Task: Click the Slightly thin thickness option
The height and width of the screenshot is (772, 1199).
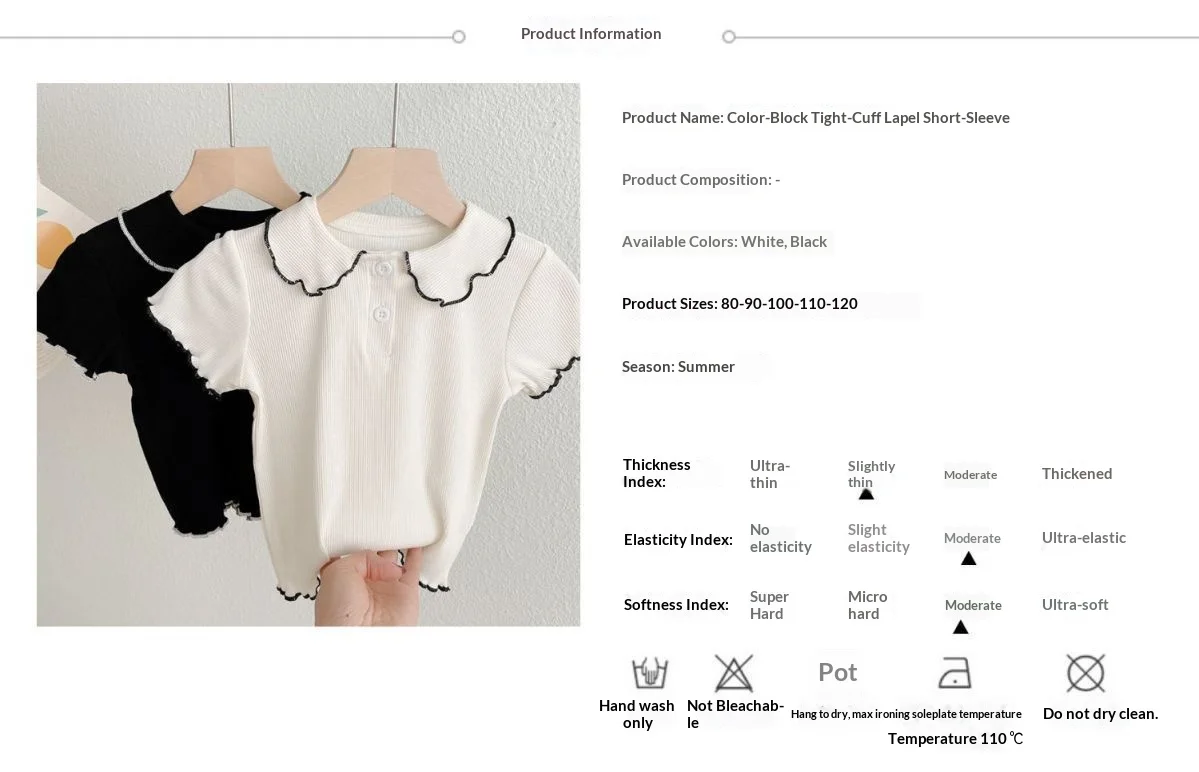Action: [871, 474]
